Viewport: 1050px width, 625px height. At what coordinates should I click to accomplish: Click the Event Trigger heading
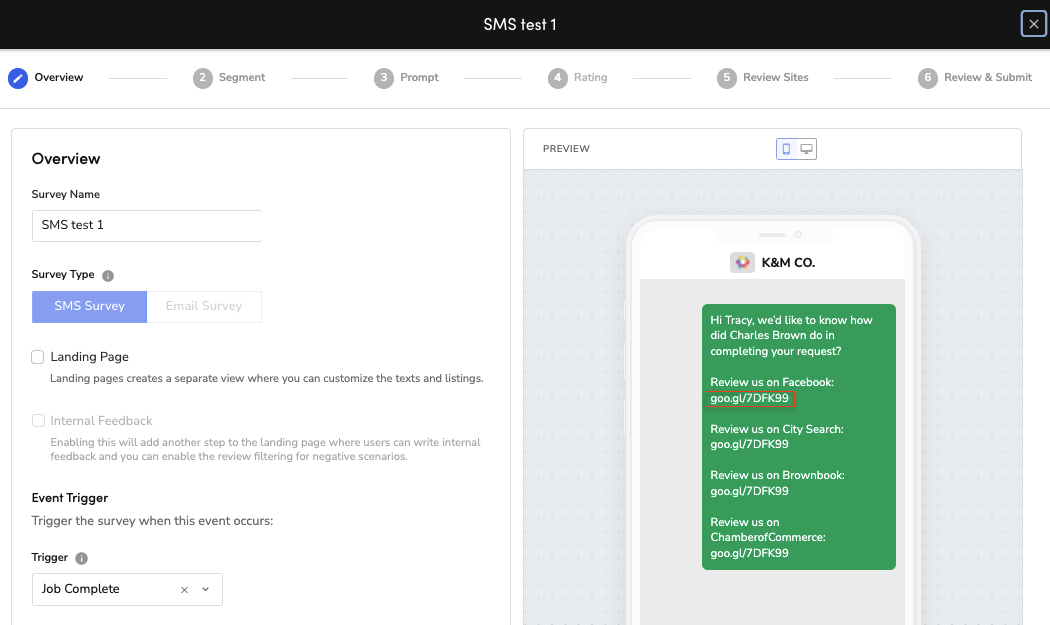70,498
